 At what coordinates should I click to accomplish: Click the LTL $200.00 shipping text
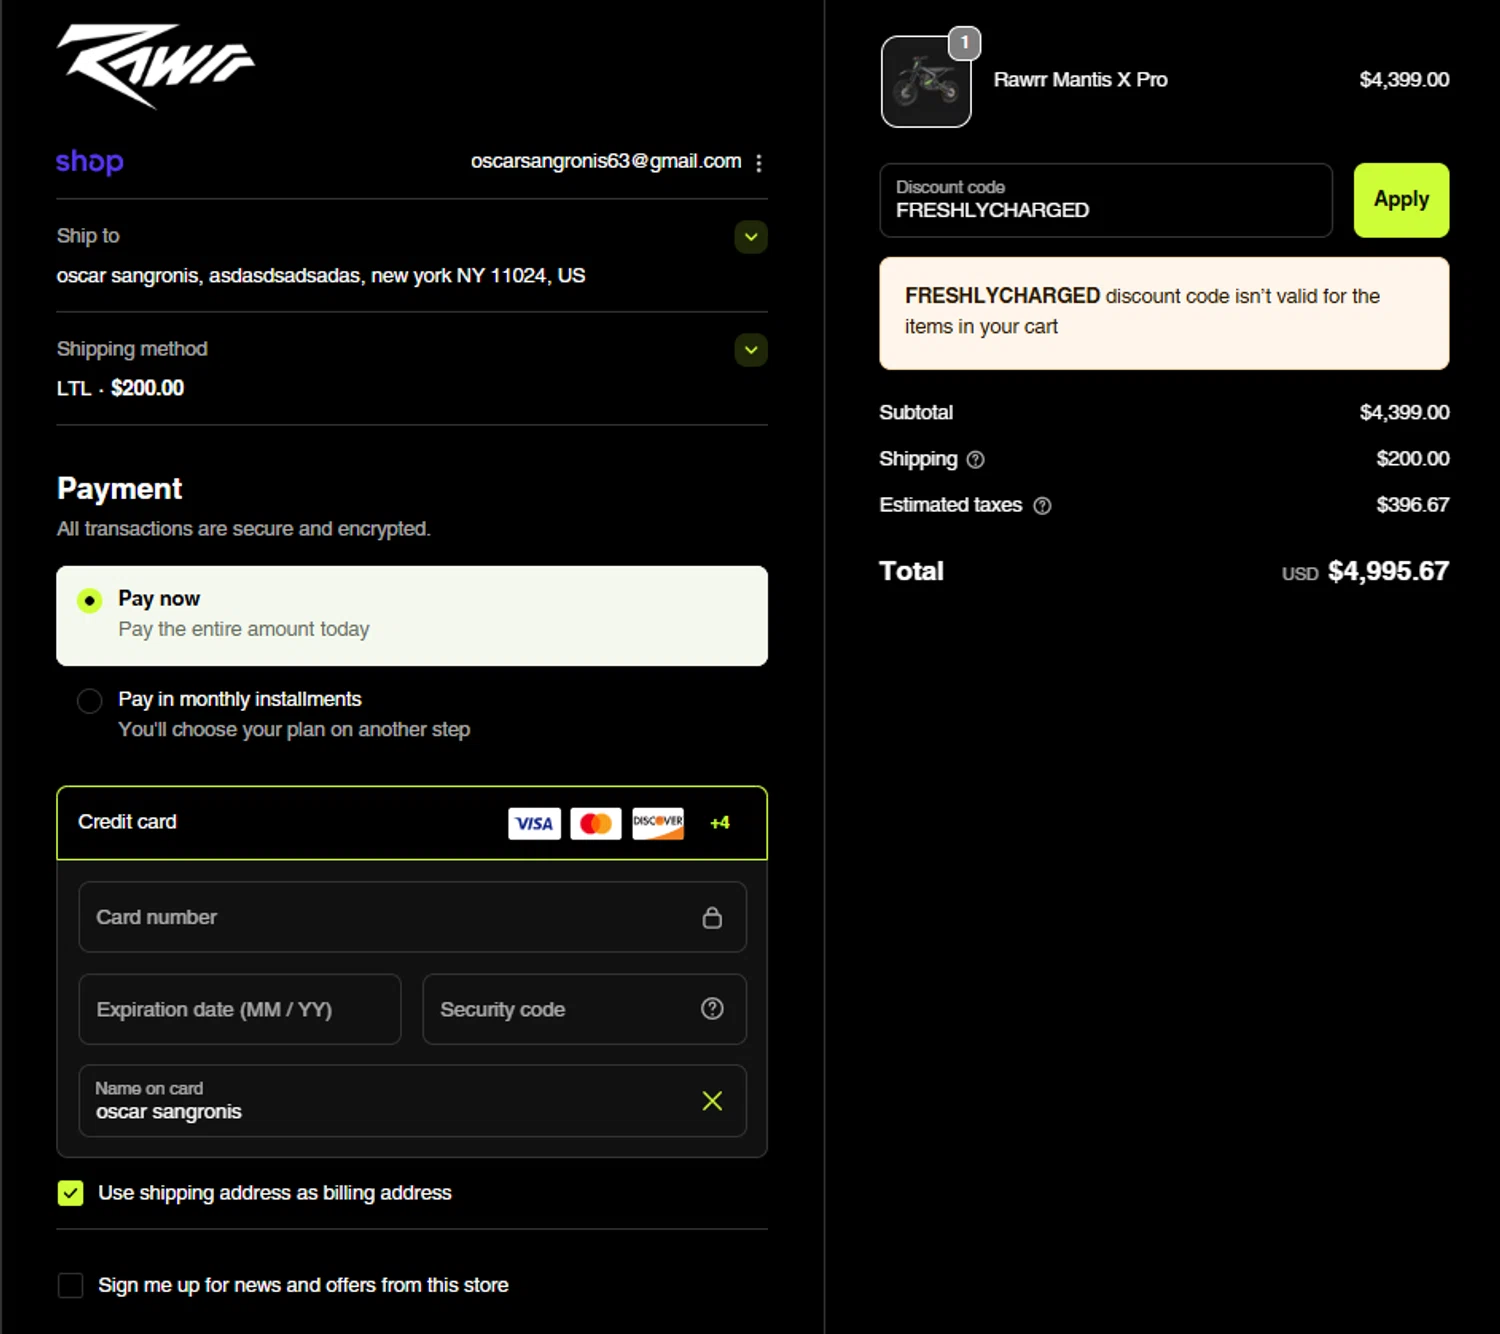(x=120, y=388)
